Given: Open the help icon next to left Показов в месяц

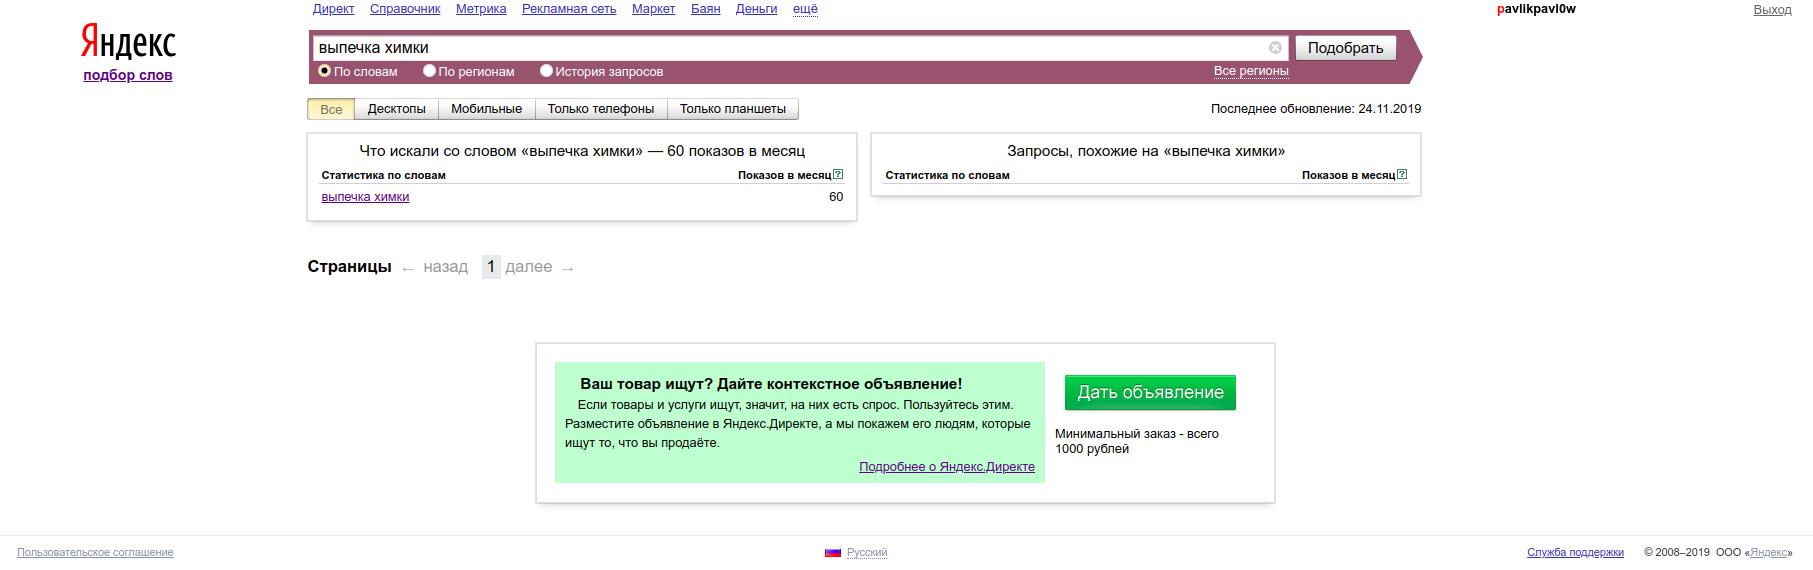Looking at the screenshot, I should 838,174.
